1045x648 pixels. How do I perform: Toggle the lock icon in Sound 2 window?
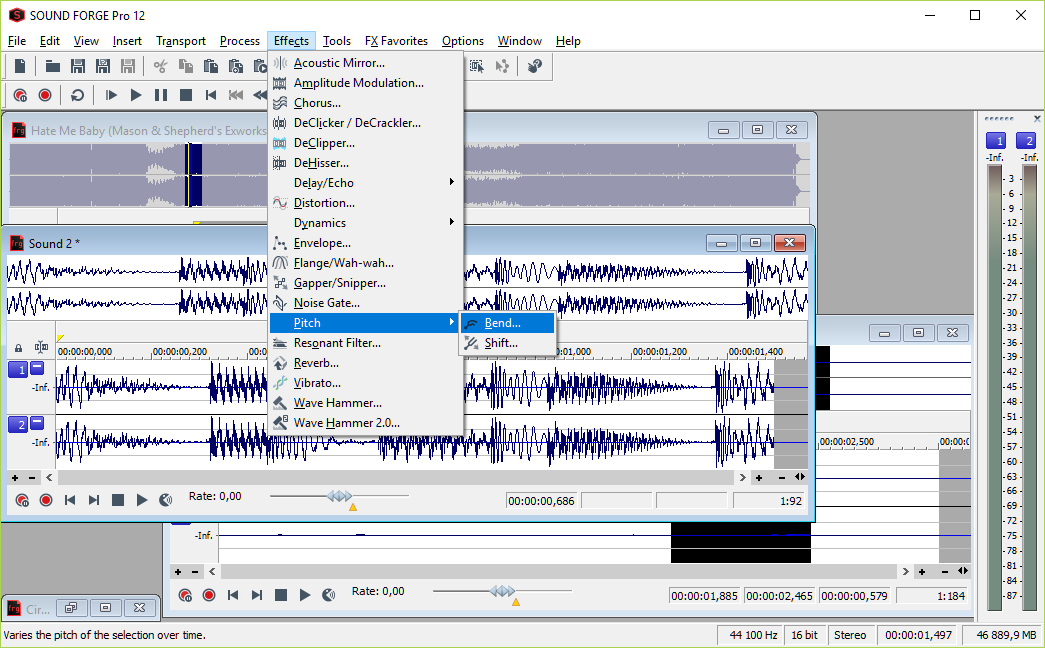[19, 348]
